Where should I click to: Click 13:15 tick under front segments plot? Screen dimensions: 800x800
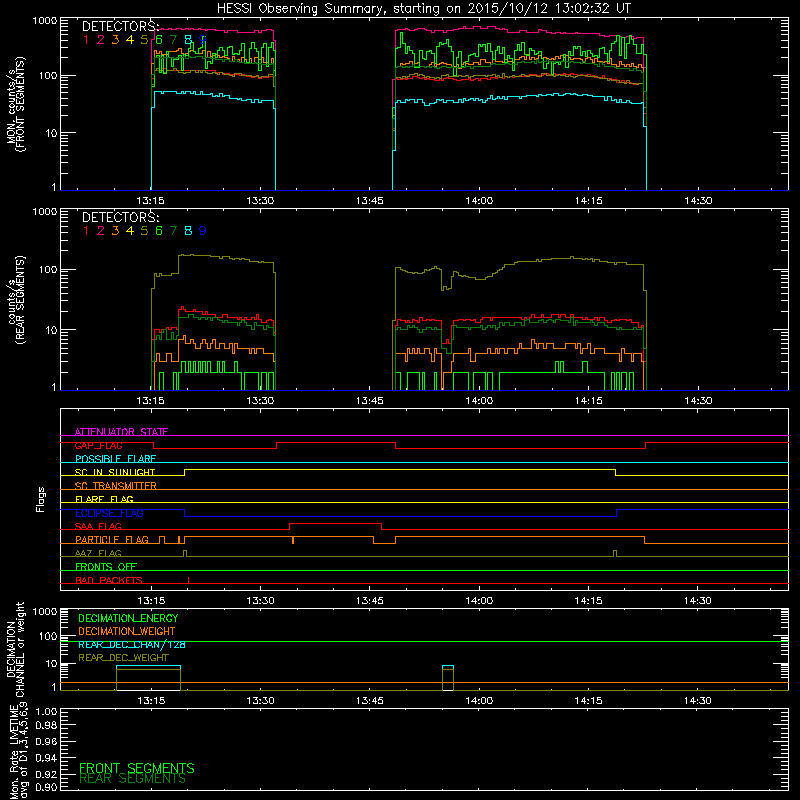pyautogui.click(x=151, y=201)
